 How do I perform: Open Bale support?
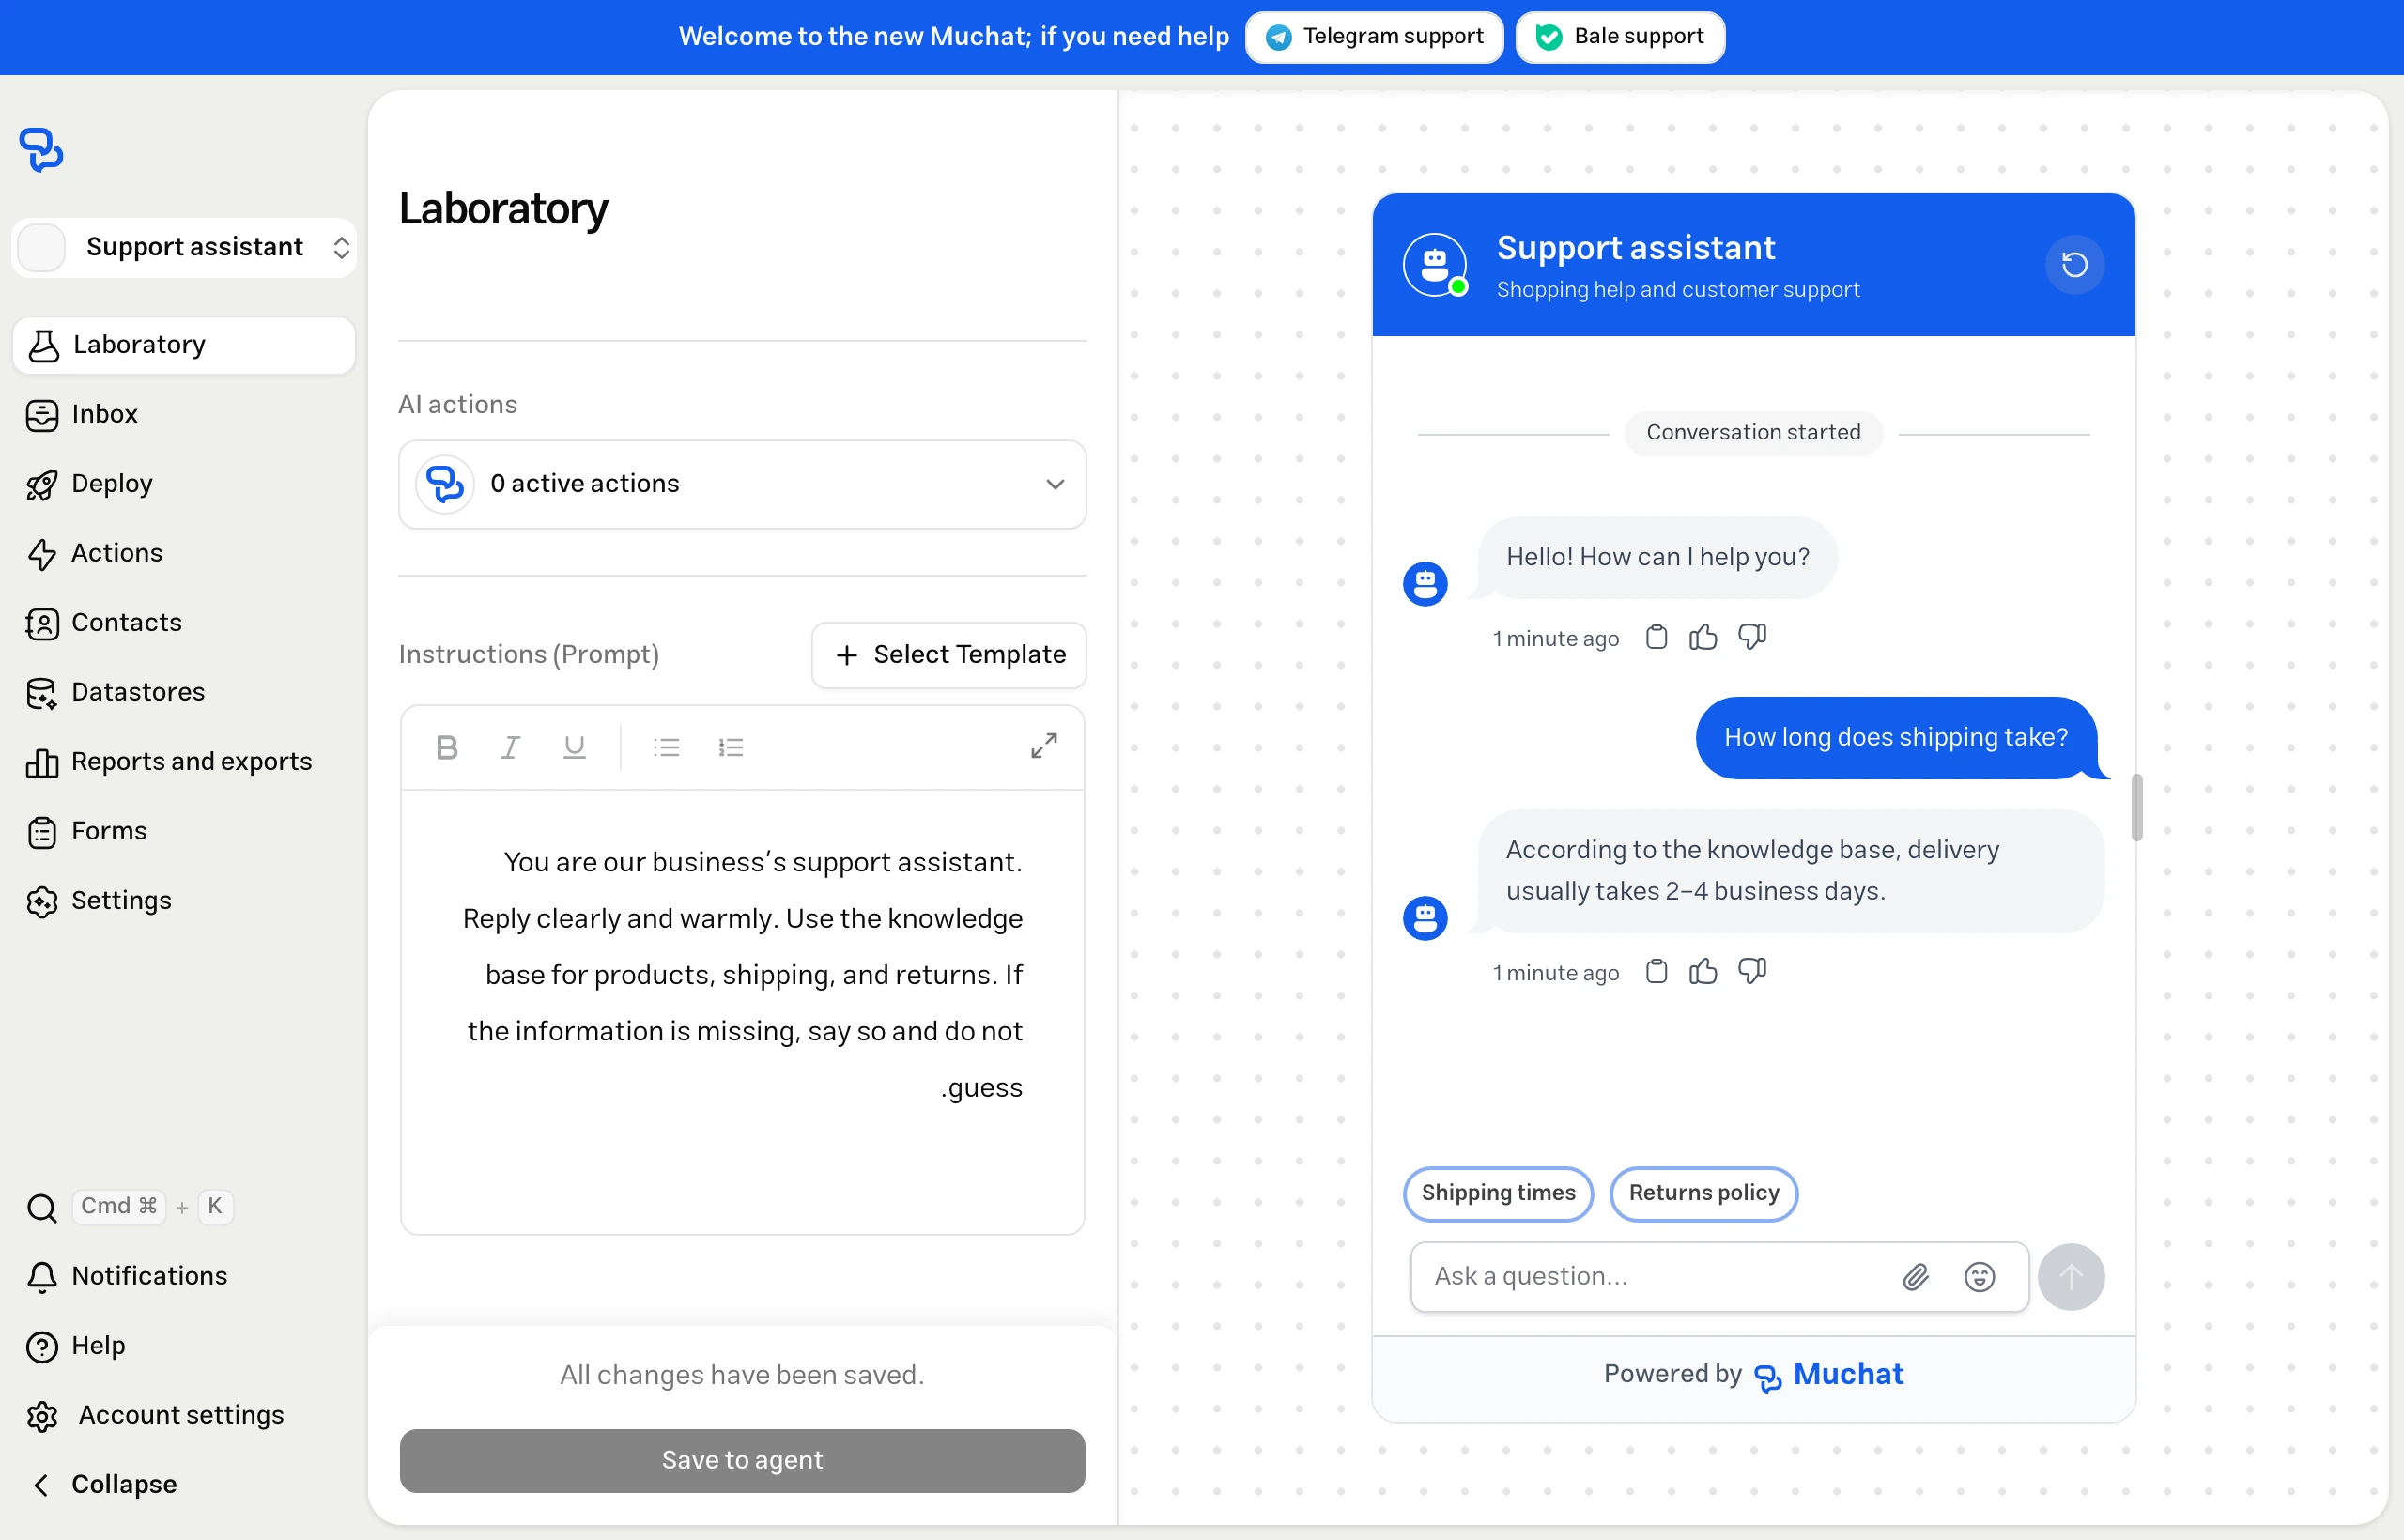(x=1620, y=37)
